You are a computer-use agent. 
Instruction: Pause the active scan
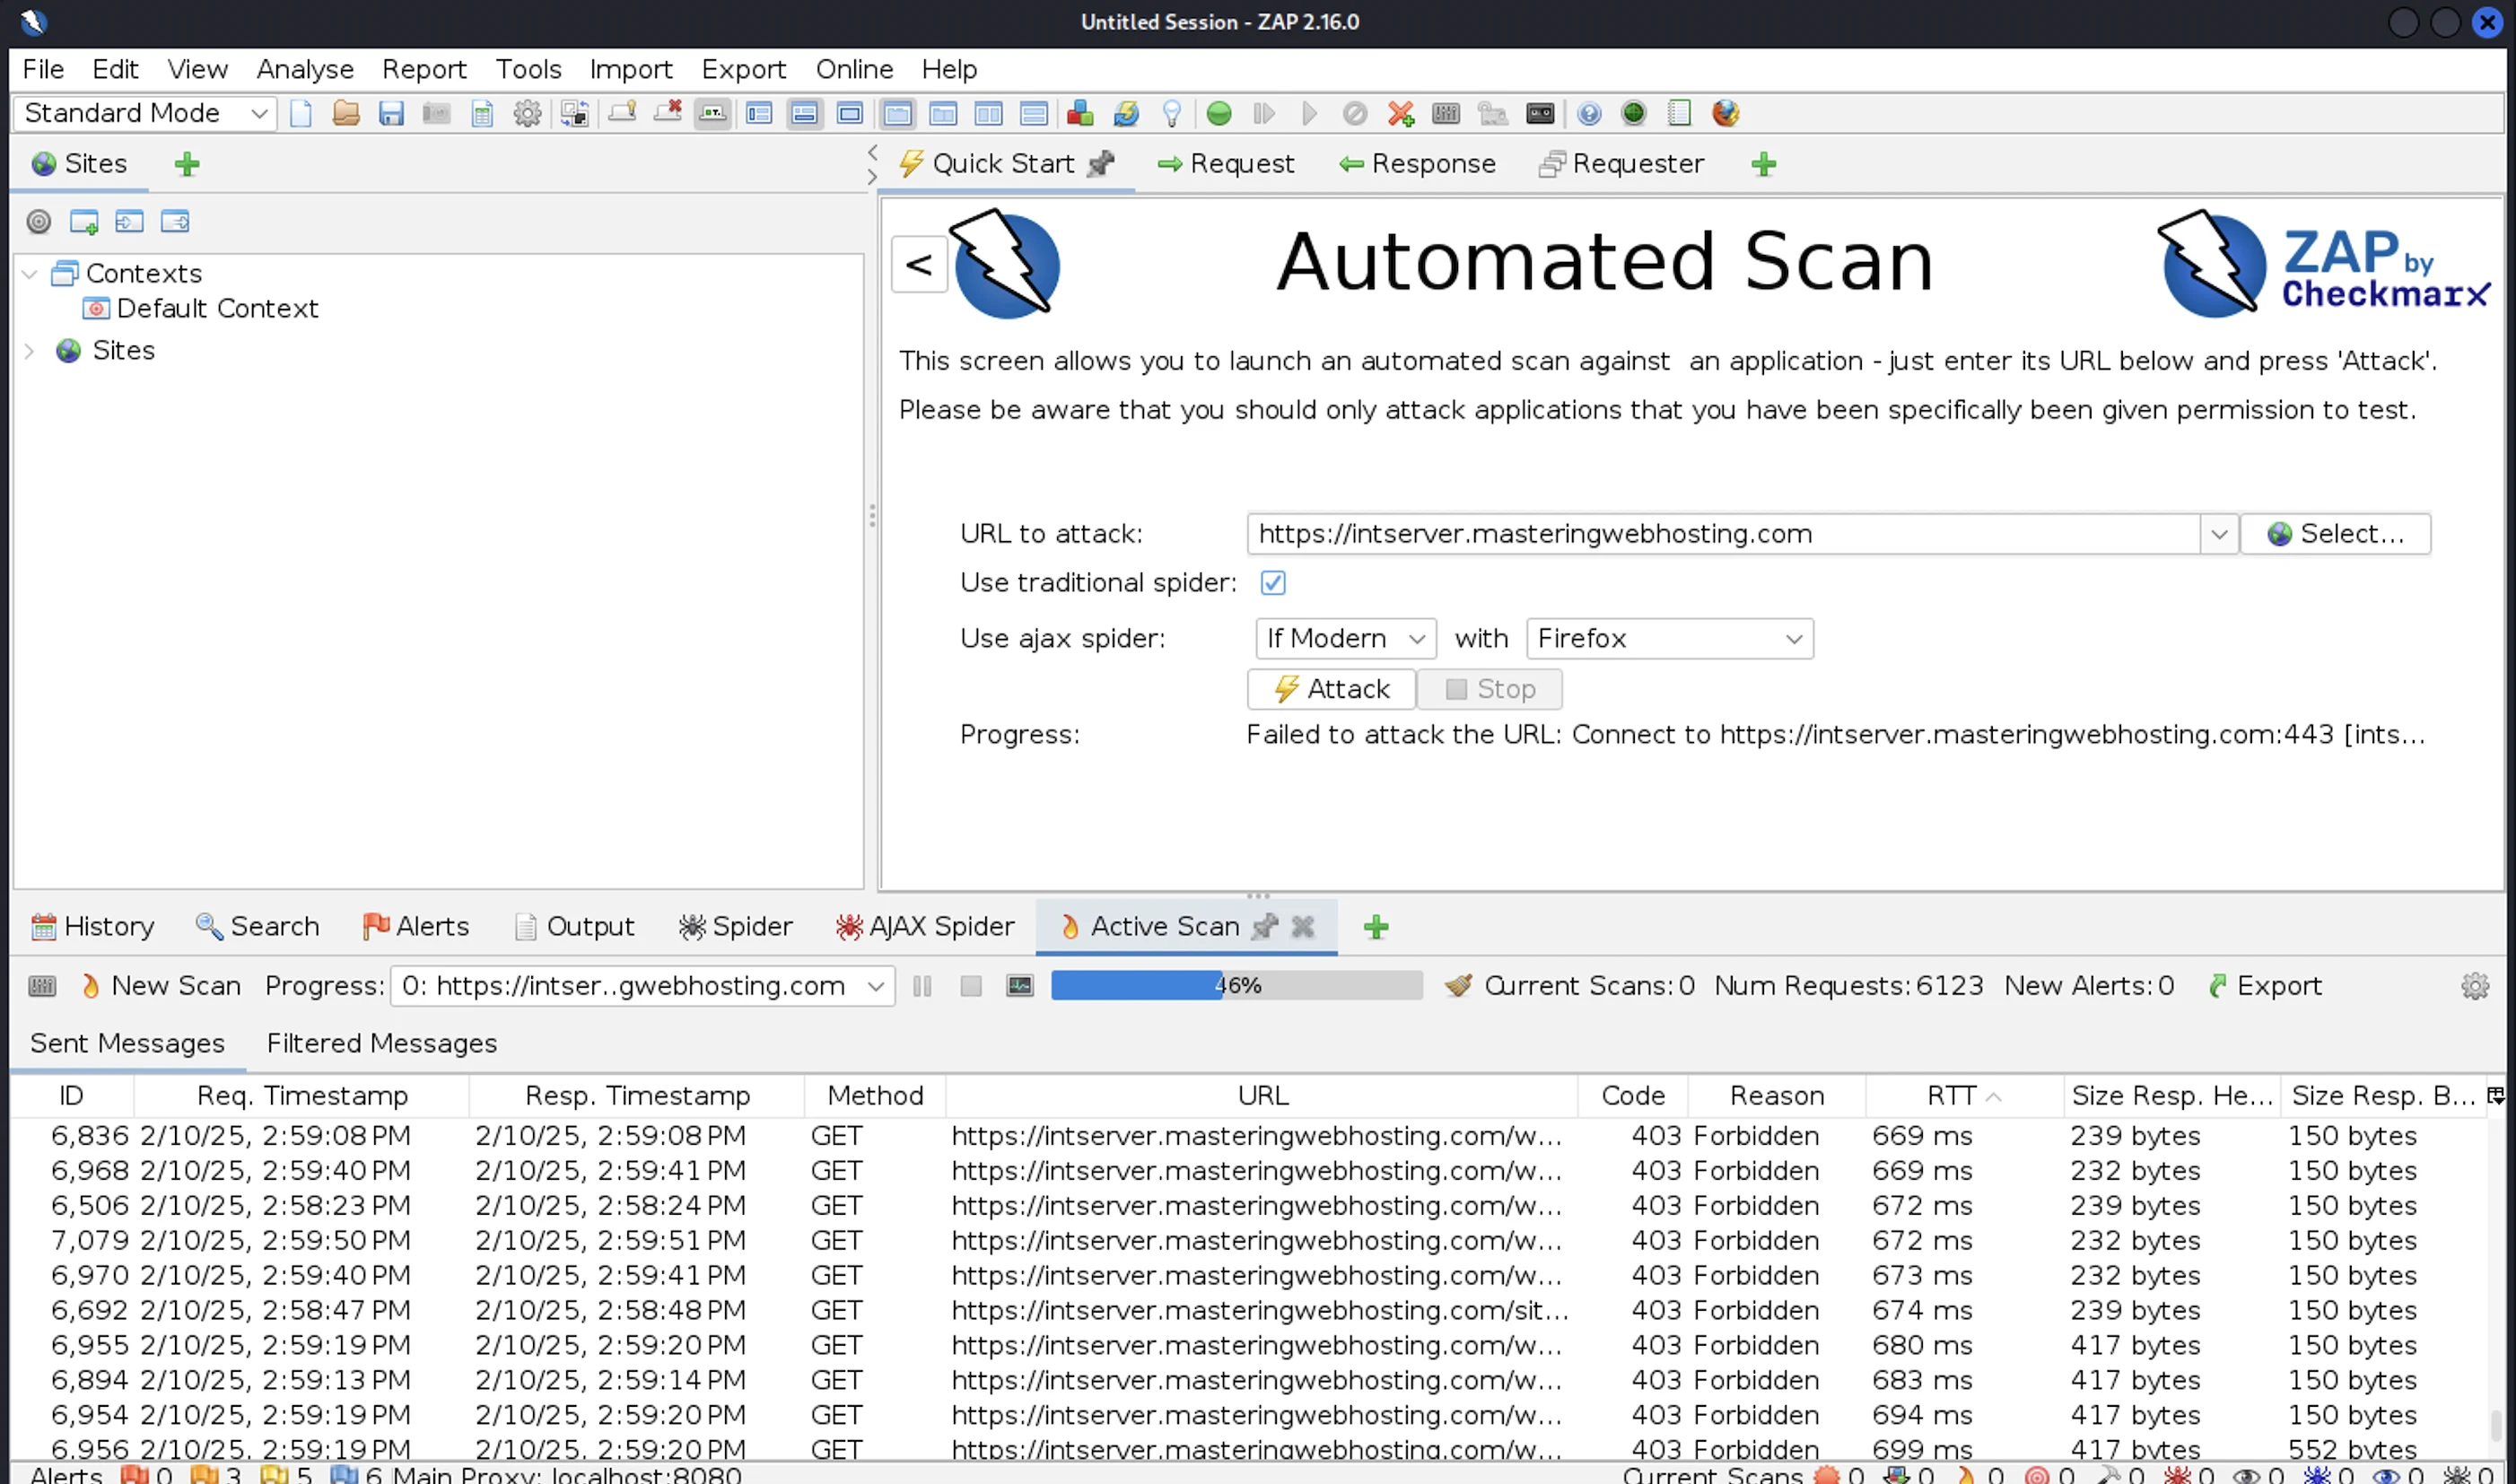pos(922,986)
